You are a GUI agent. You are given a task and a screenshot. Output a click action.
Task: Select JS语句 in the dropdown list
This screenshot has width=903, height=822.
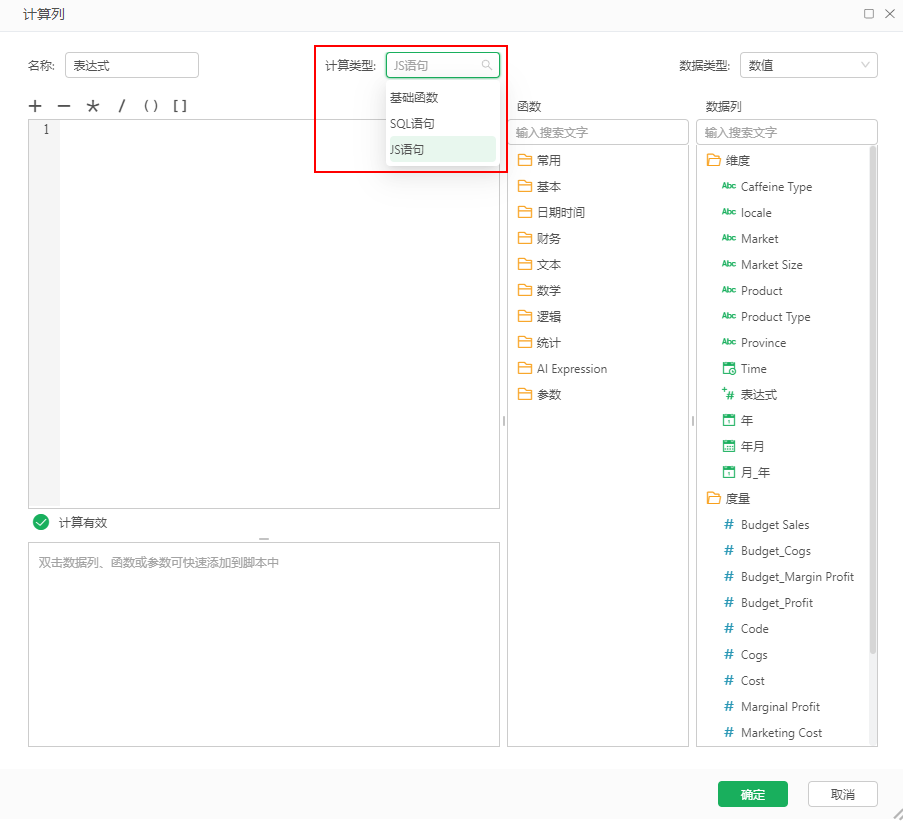pos(407,149)
